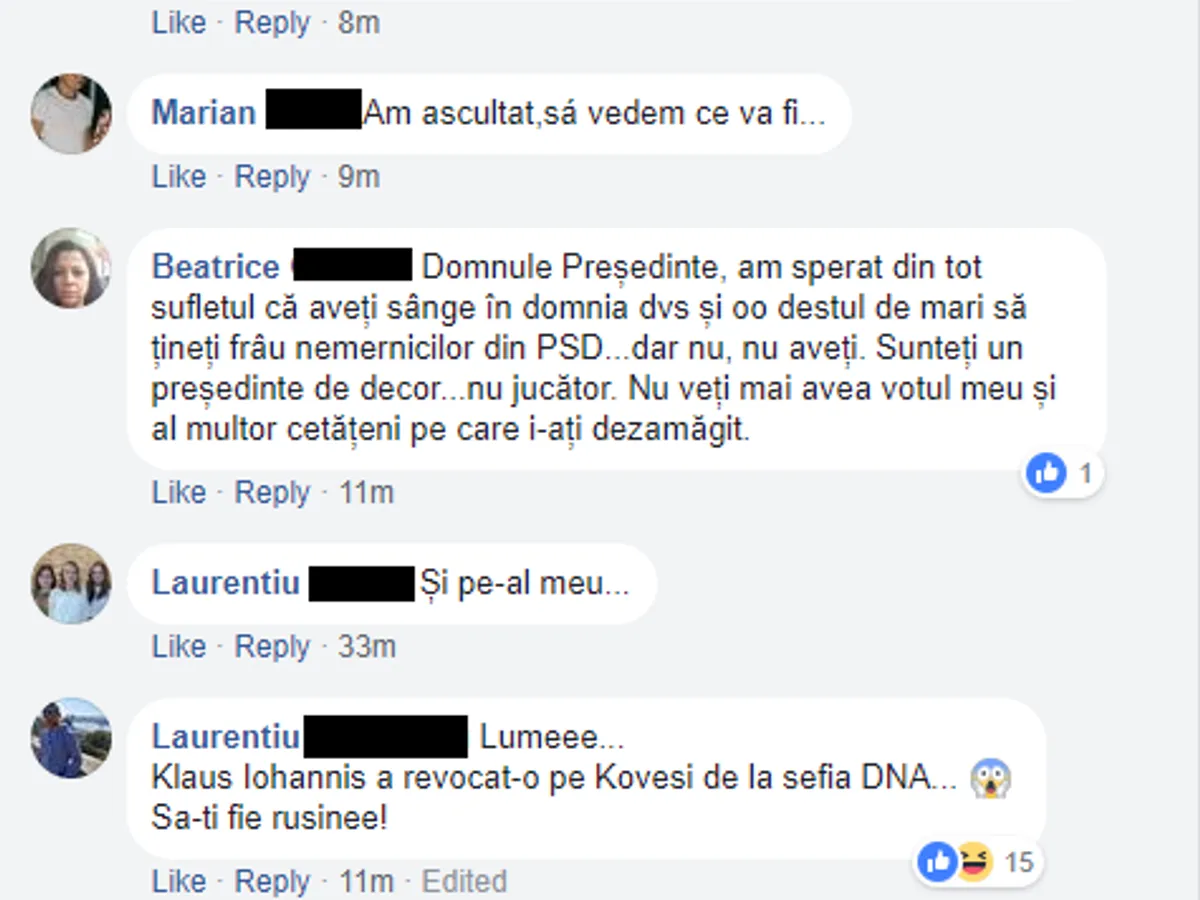Click the like reaction icon on Beatrice's comment

pos(1046,472)
